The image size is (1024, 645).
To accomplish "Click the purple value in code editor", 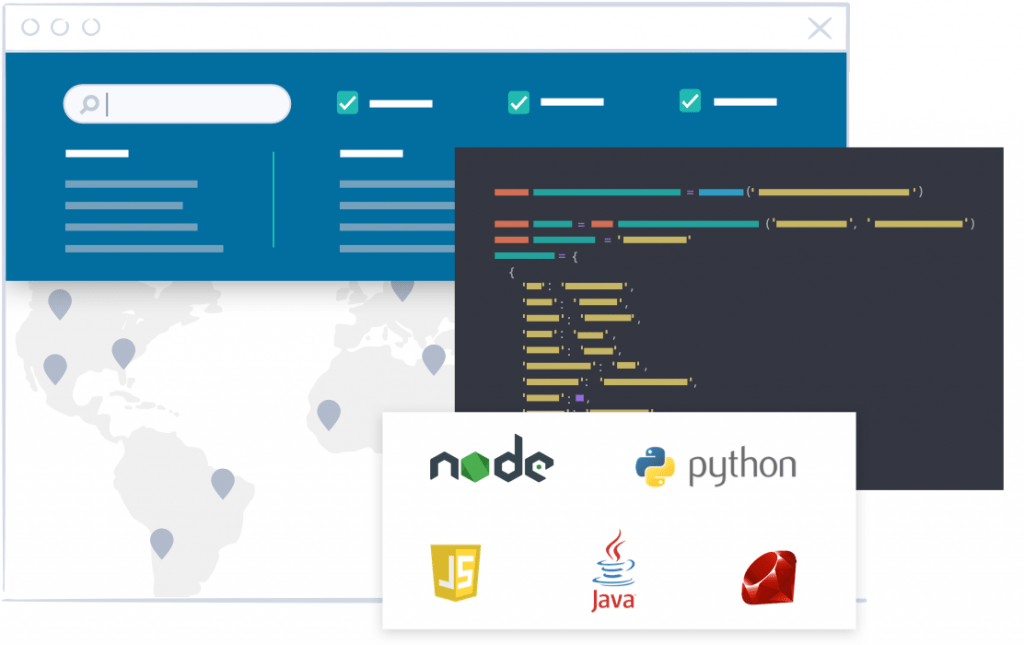I will click(x=579, y=398).
